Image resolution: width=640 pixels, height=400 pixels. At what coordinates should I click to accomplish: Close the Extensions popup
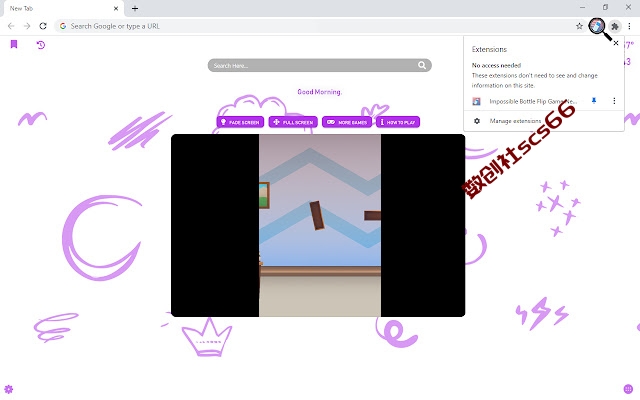pos(616,43)
